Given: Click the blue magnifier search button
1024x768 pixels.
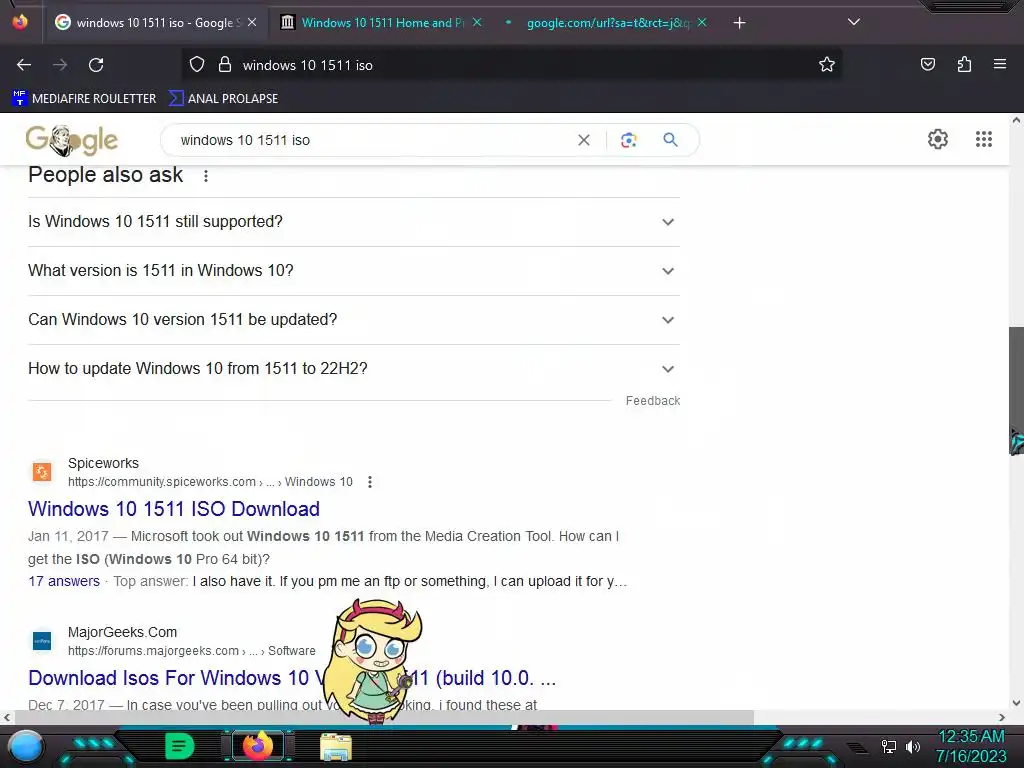Looking at the screenshot, I should [x=670, y=140].
